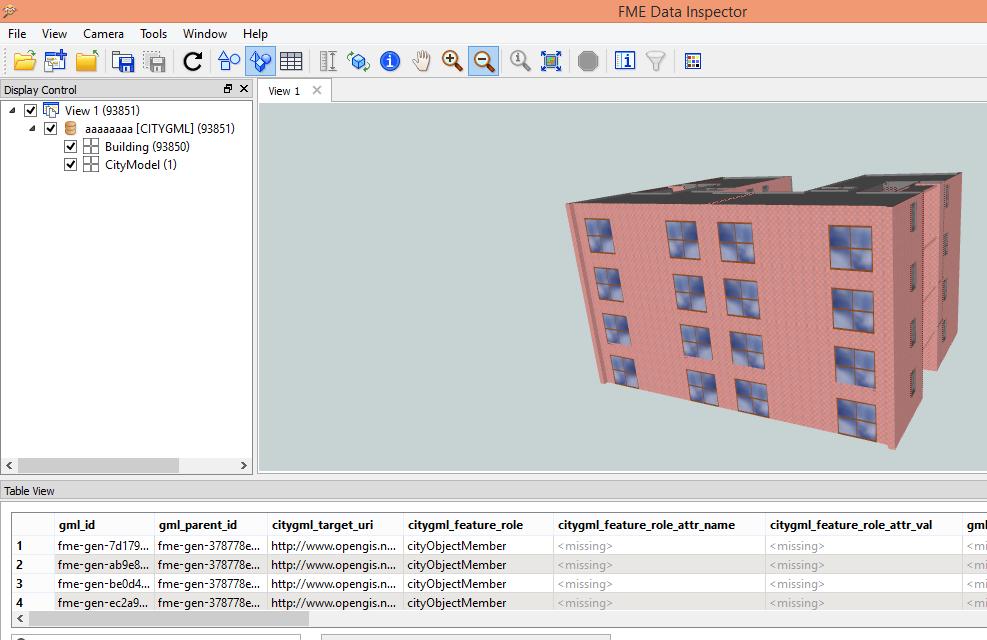Collapse the View 1 tree node
This screenshot has width=987, height=640.
pyautogui.click(x=12, y=110)
